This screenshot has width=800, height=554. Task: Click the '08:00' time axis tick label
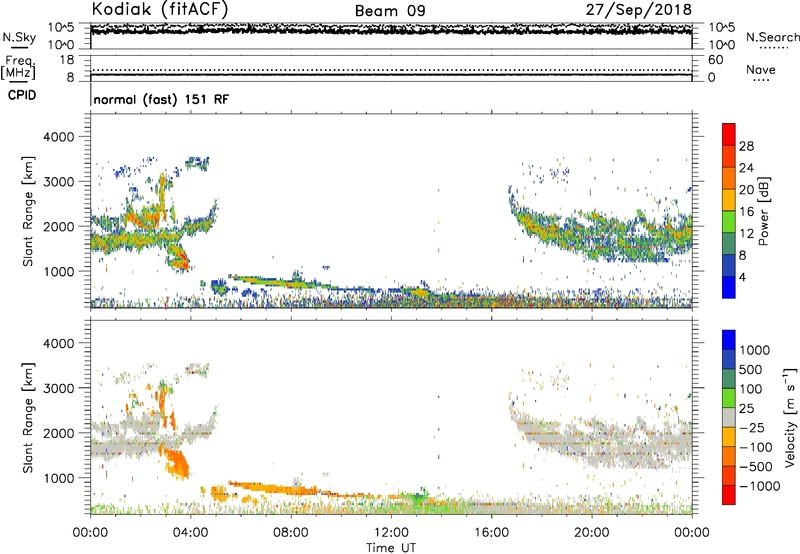(x=291, y=533)
